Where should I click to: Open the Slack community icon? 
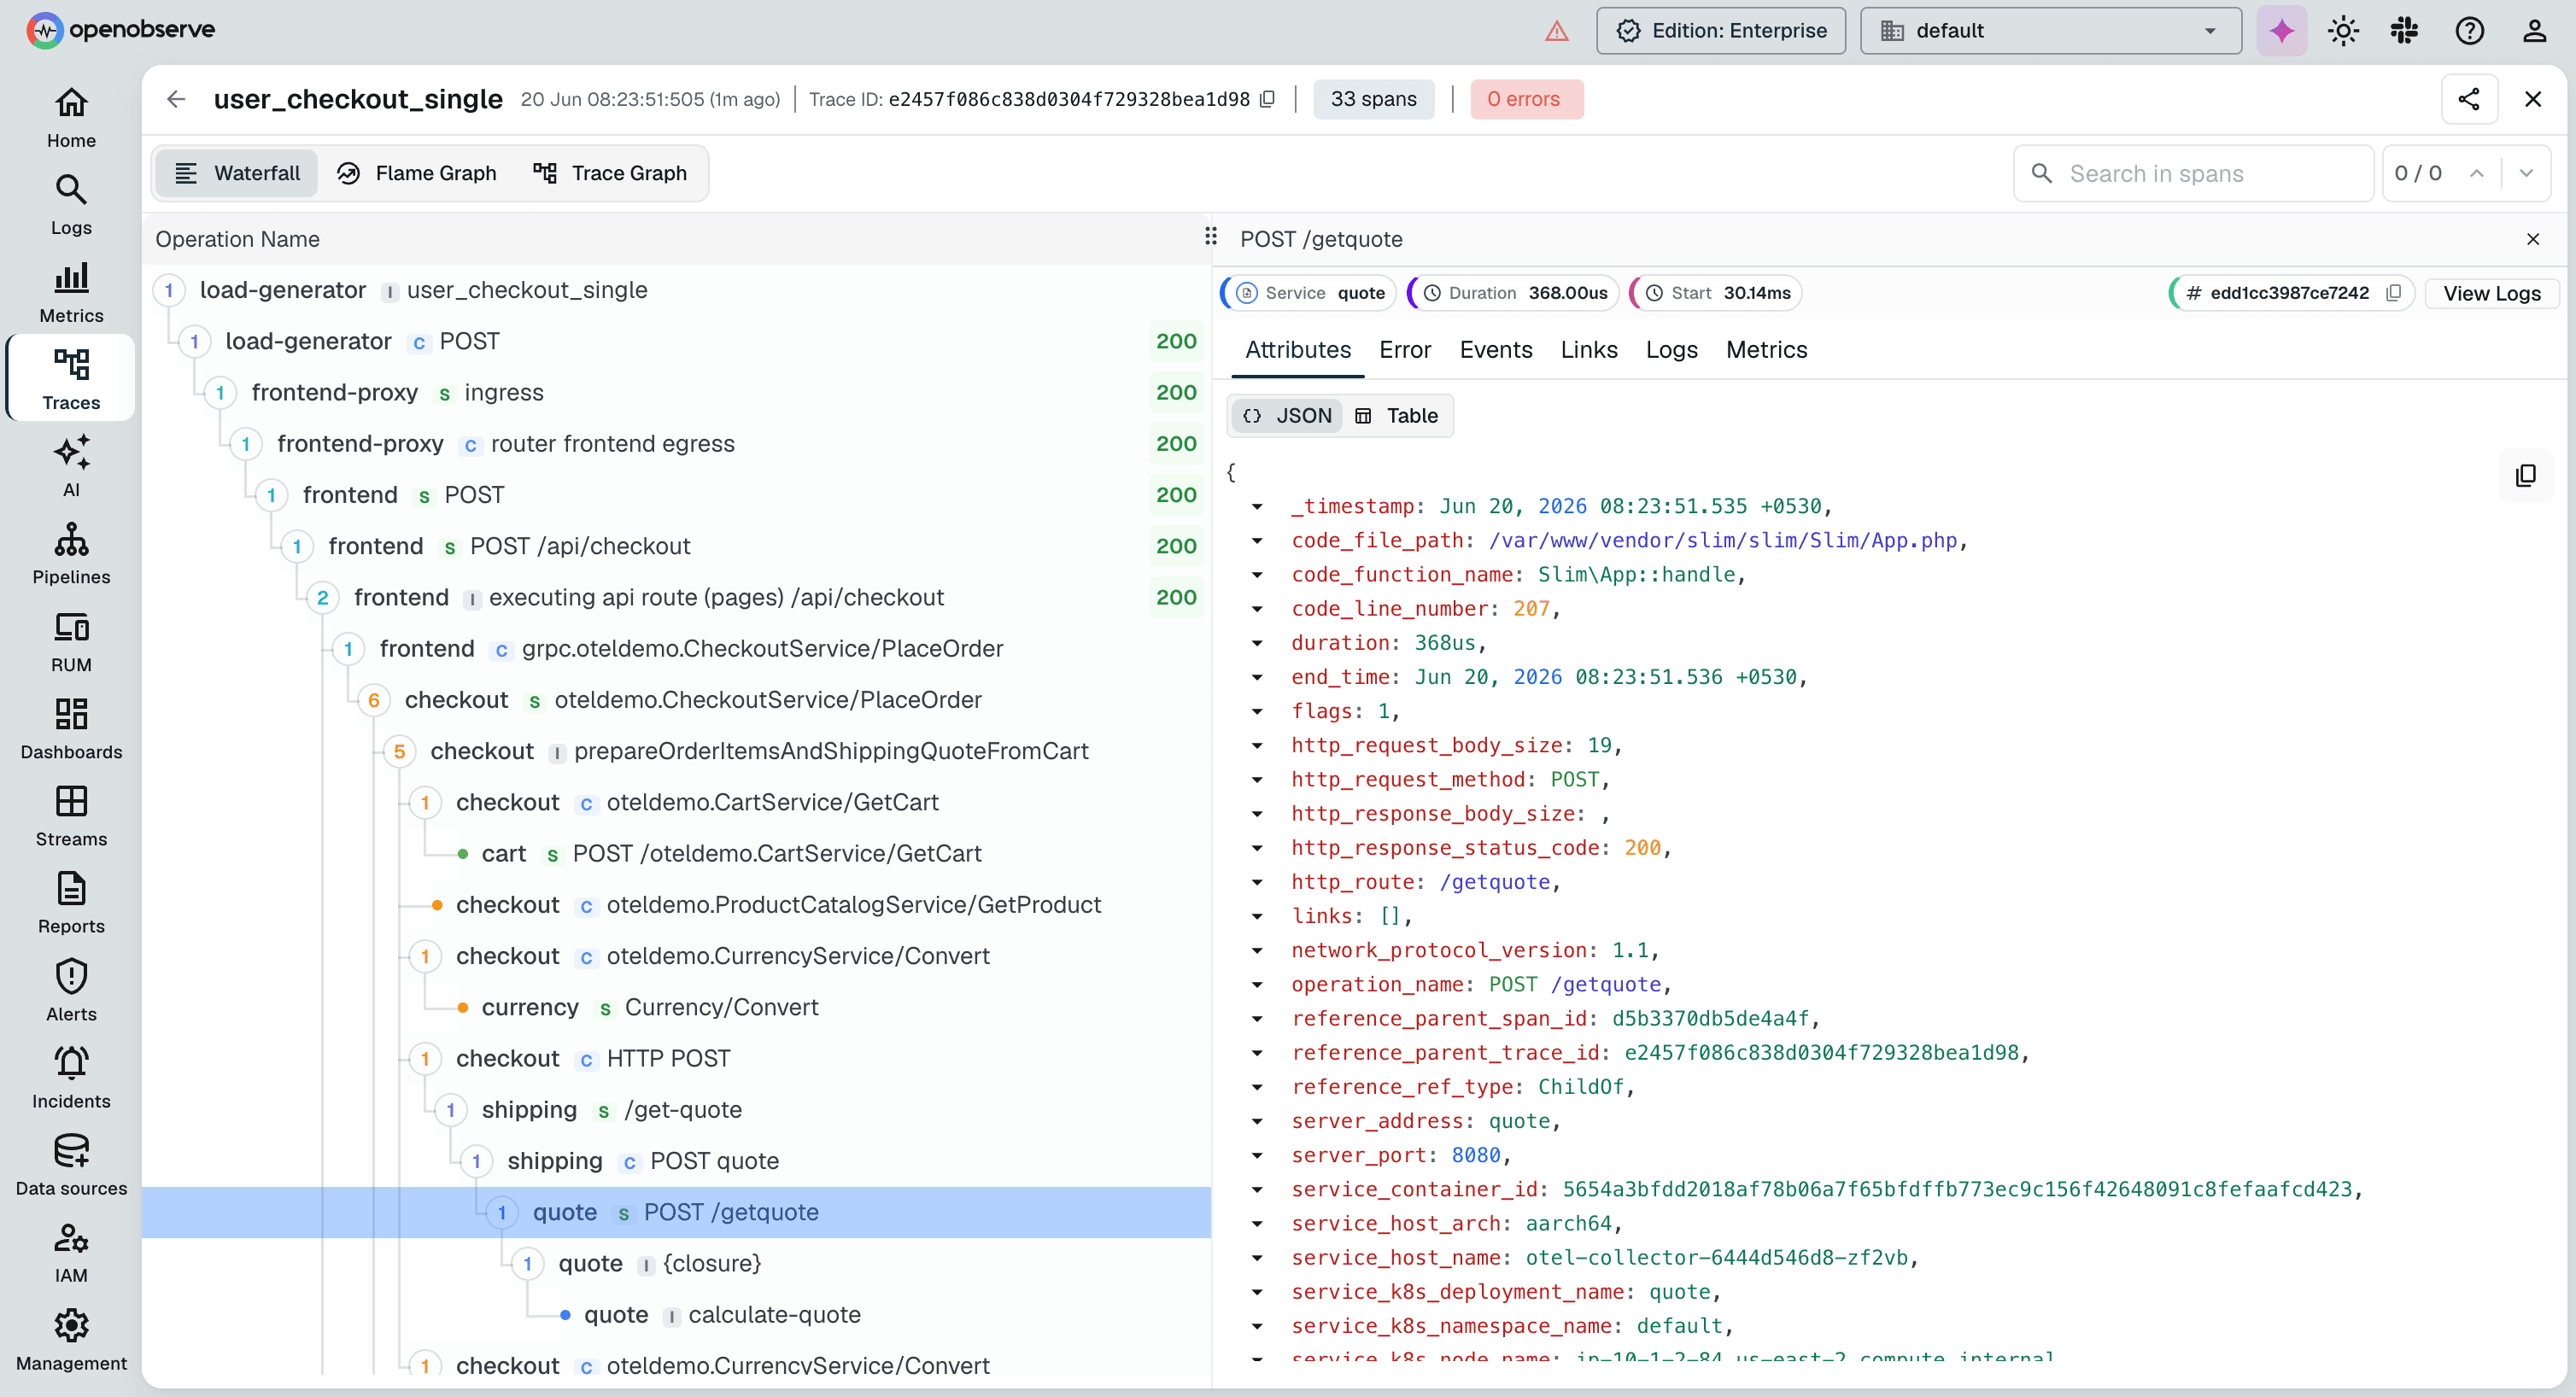2404,31
